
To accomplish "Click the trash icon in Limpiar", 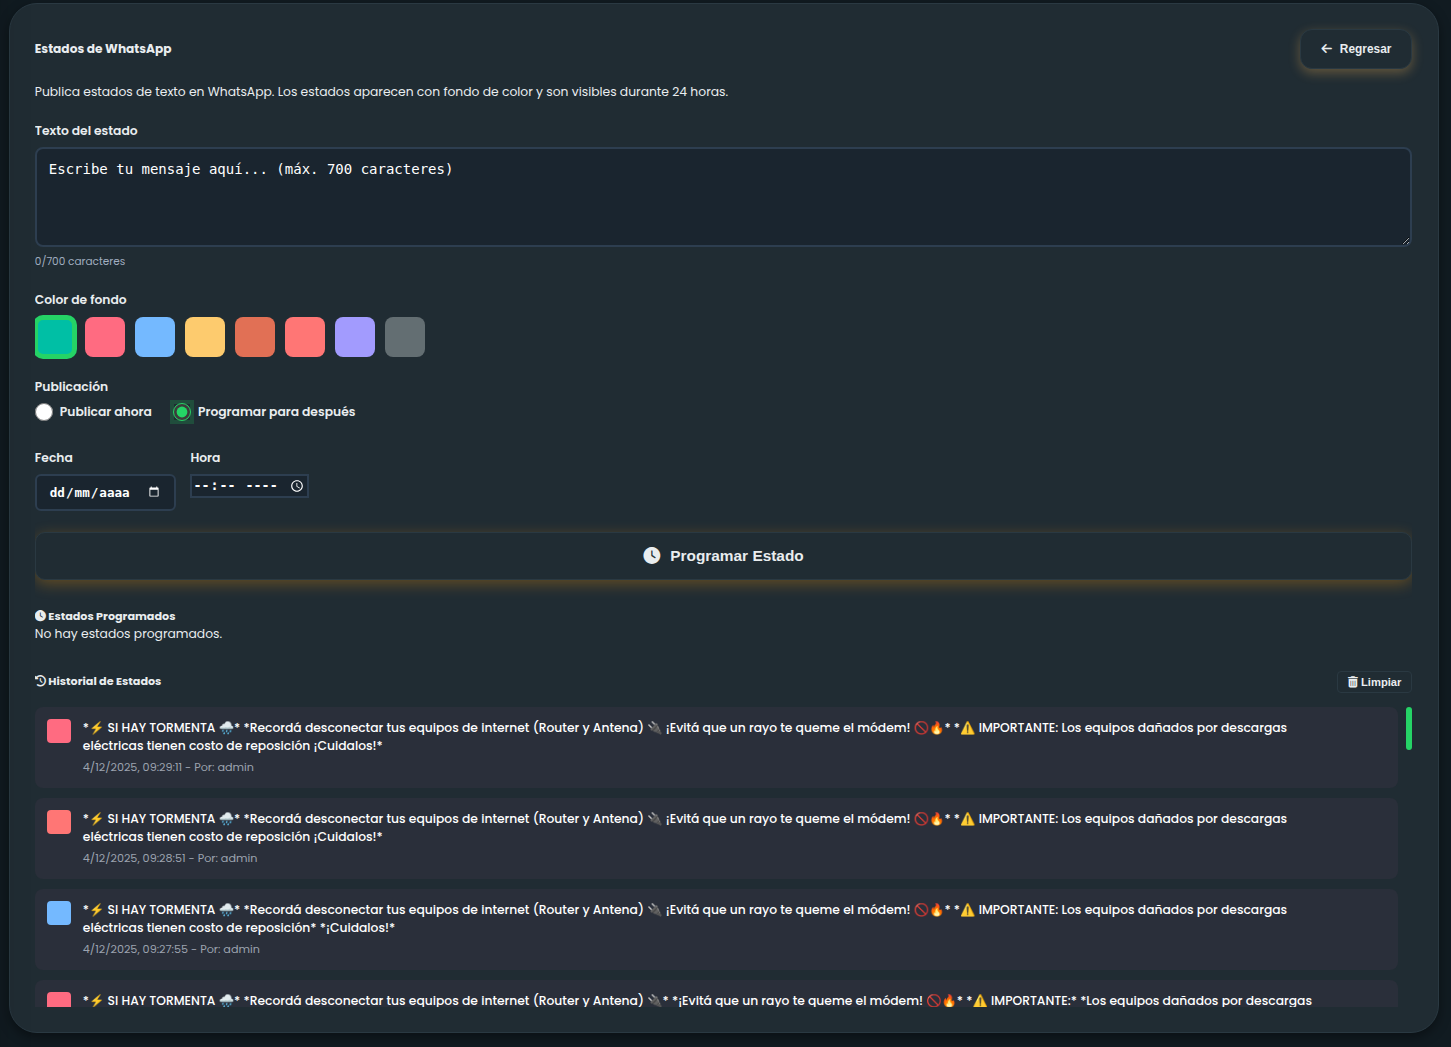I will (1353, 682).
